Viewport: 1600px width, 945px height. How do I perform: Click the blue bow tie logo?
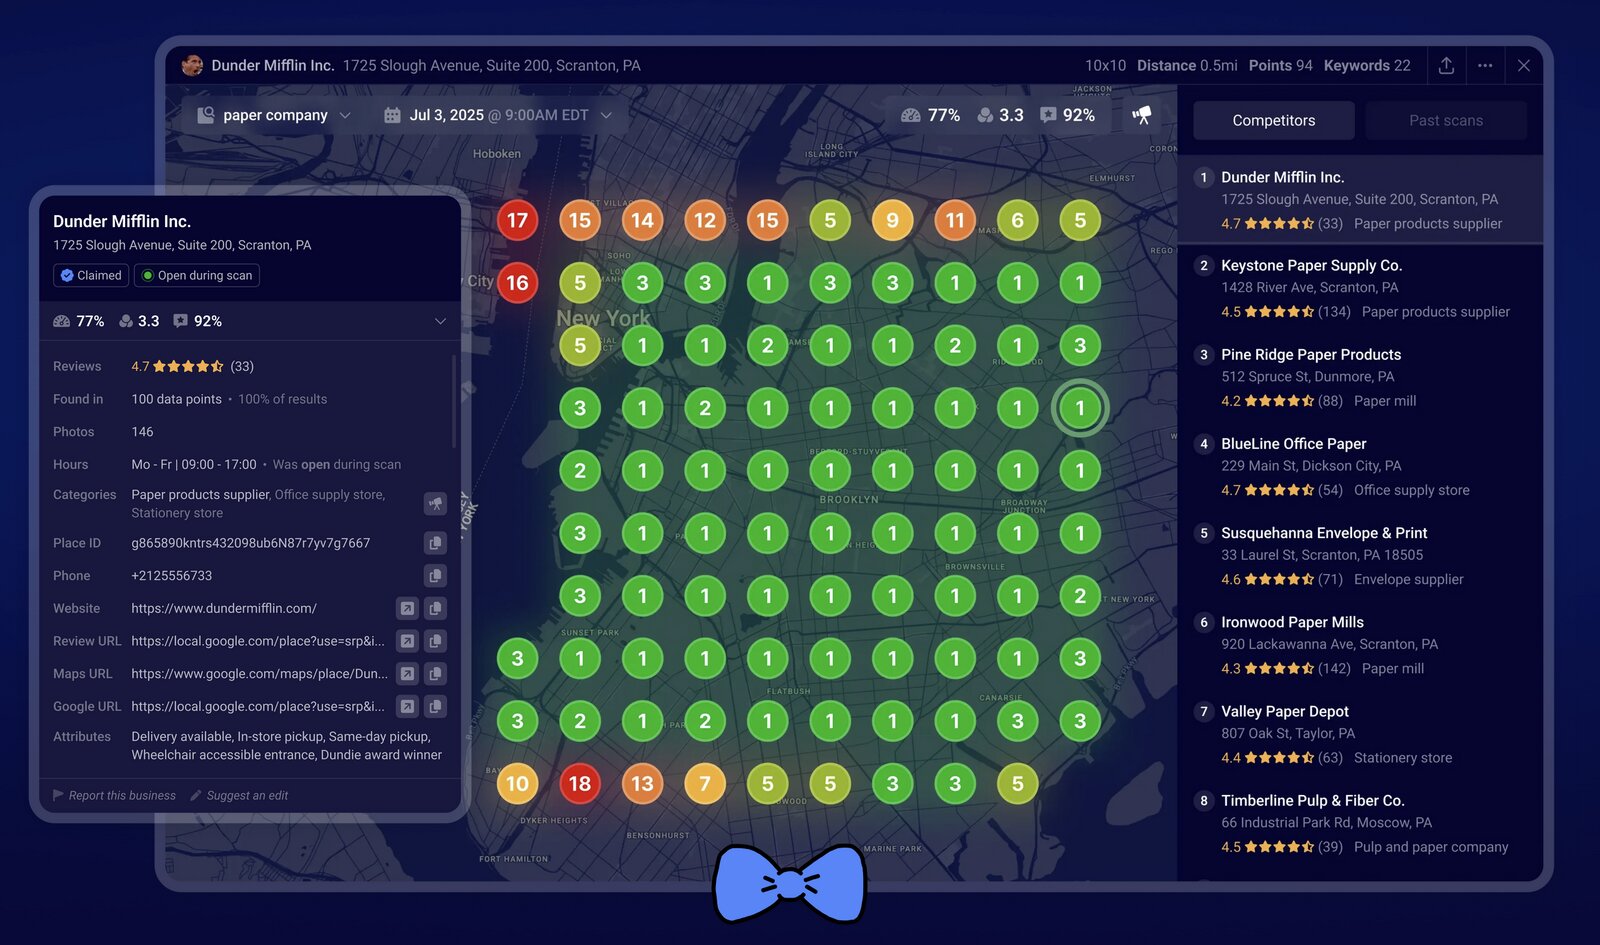[790, 884]
